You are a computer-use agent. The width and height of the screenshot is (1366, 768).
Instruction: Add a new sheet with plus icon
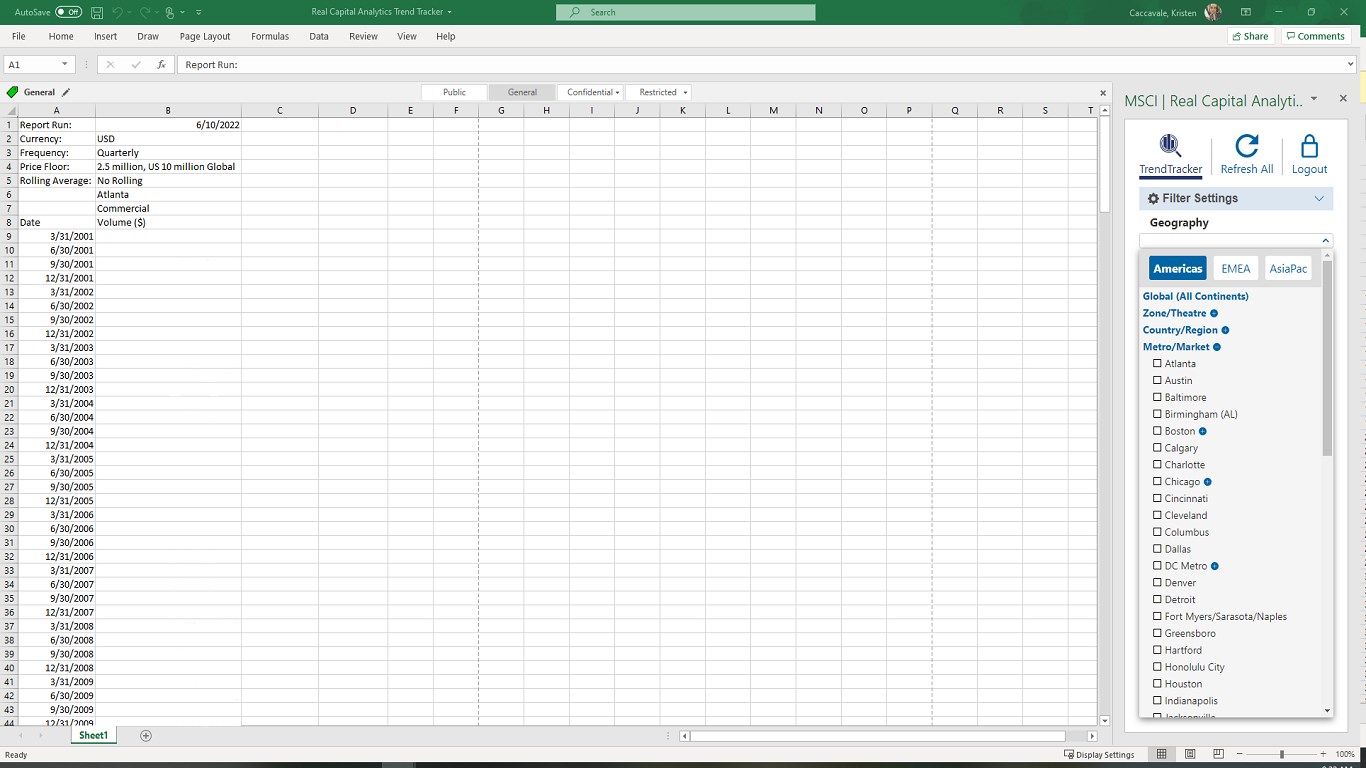(146, 736)
